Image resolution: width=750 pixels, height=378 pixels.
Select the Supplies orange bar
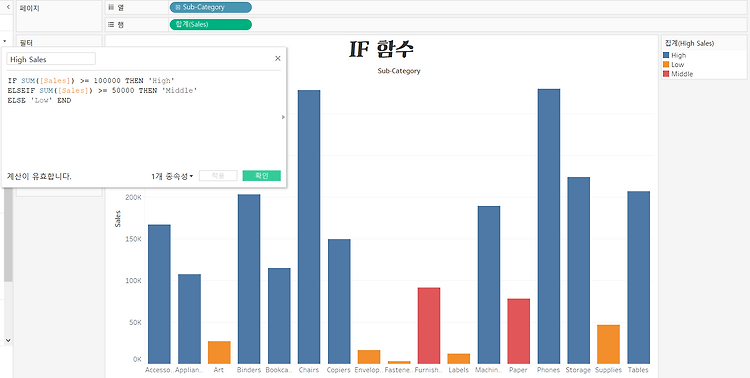[608, 344]
